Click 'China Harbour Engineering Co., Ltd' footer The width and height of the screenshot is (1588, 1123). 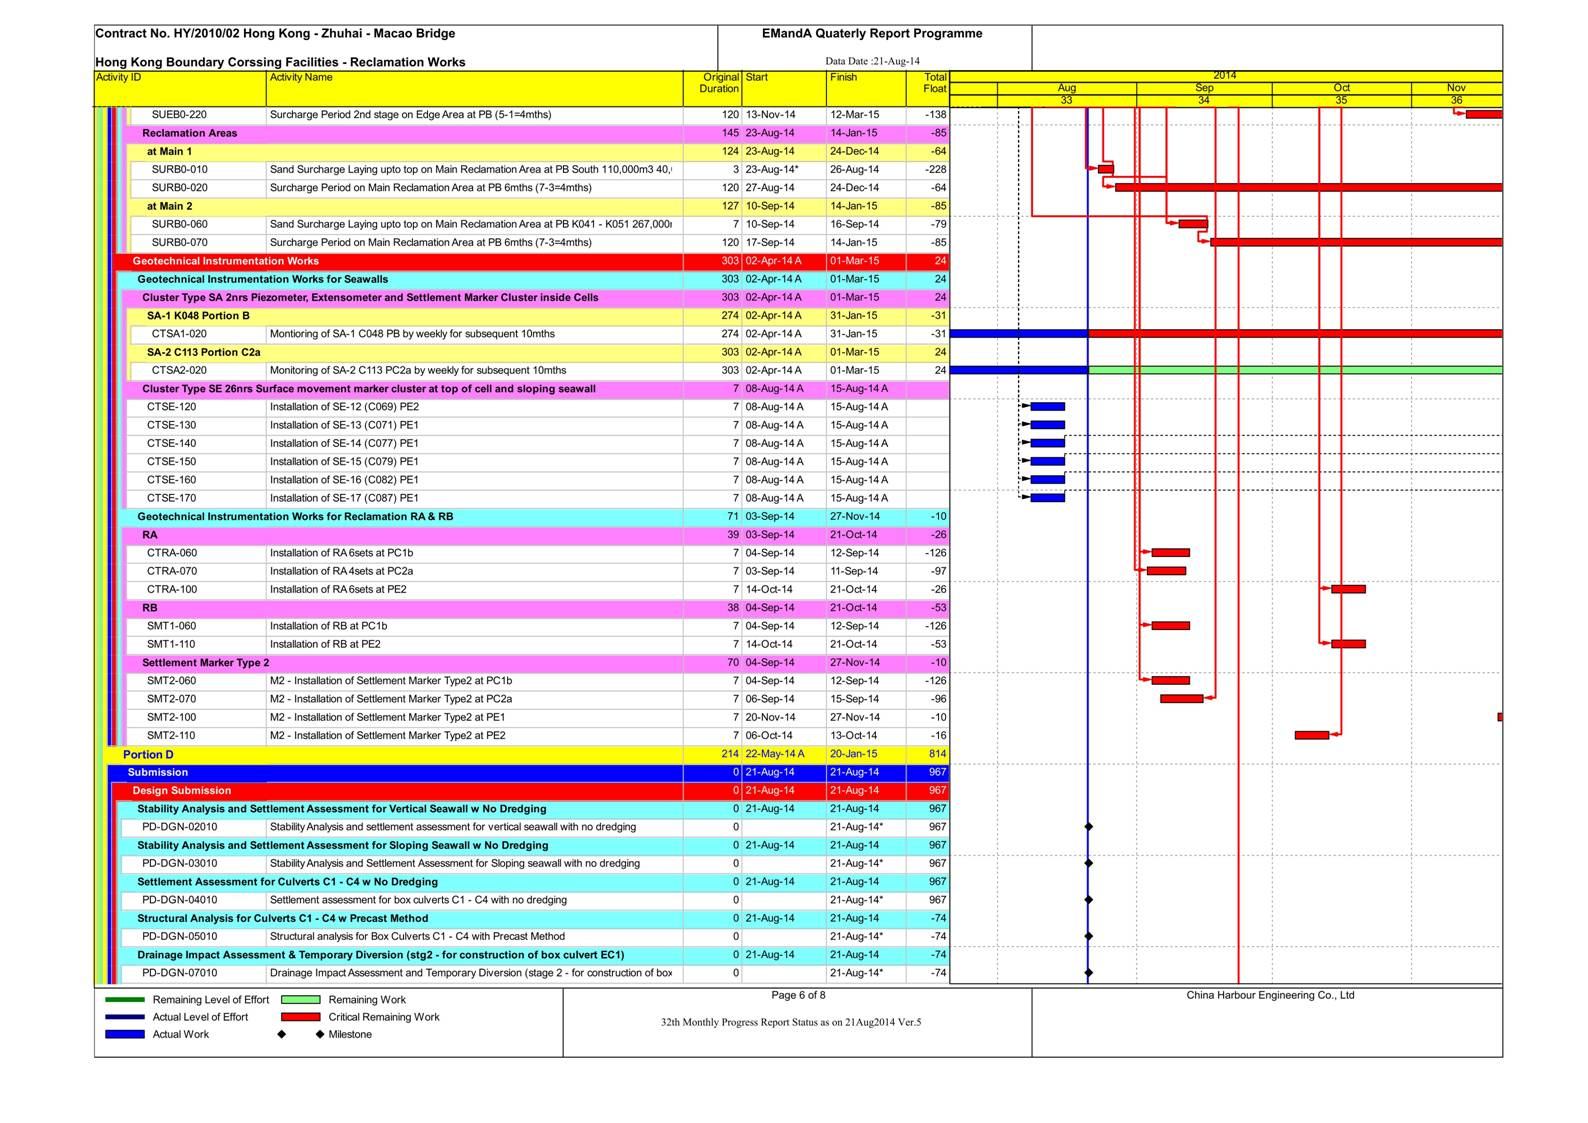1270,995
